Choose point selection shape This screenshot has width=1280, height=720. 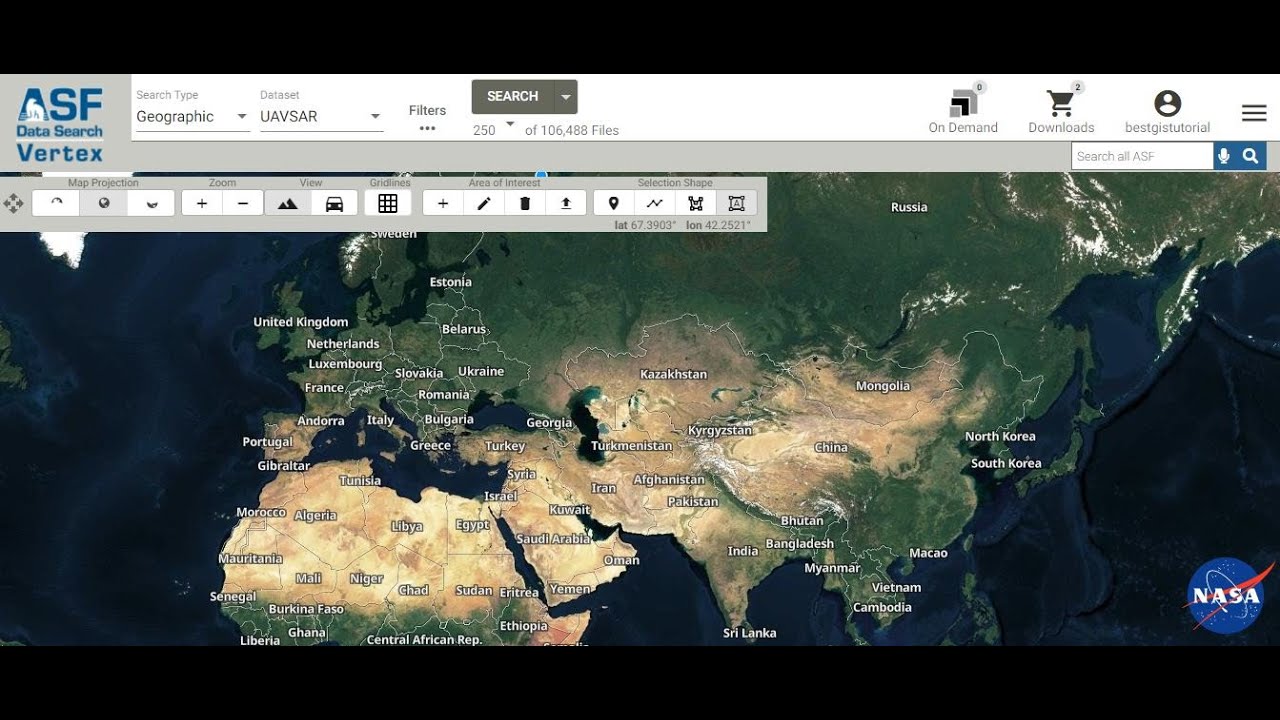pyautogui.click(x=614, y=203)
